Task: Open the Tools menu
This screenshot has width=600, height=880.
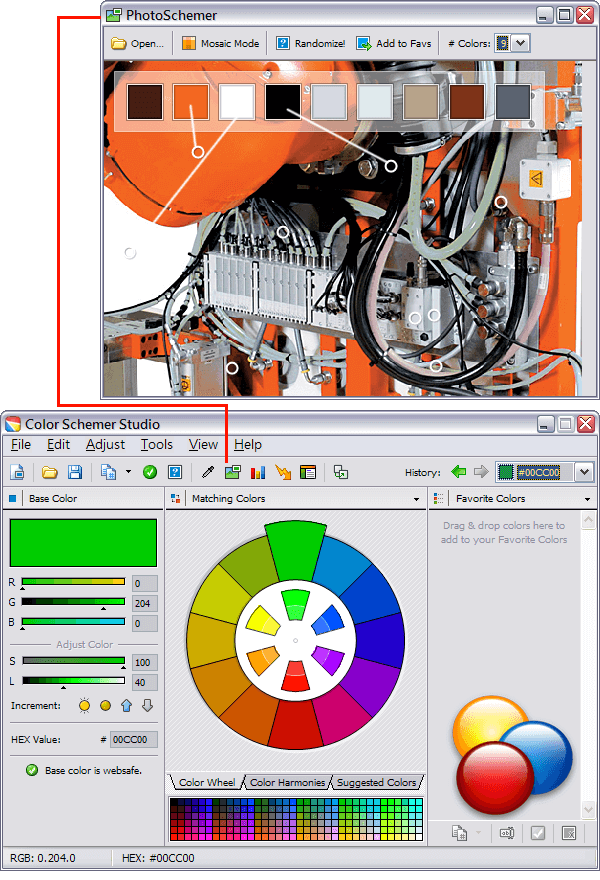Action: tap(157, 444)
